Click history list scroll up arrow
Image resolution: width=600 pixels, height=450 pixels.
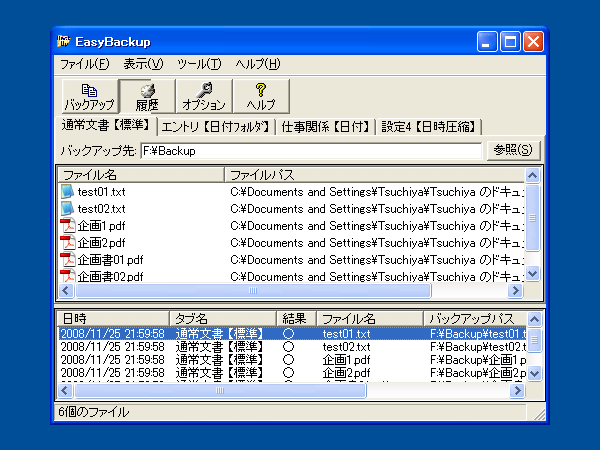coord(534,319)
